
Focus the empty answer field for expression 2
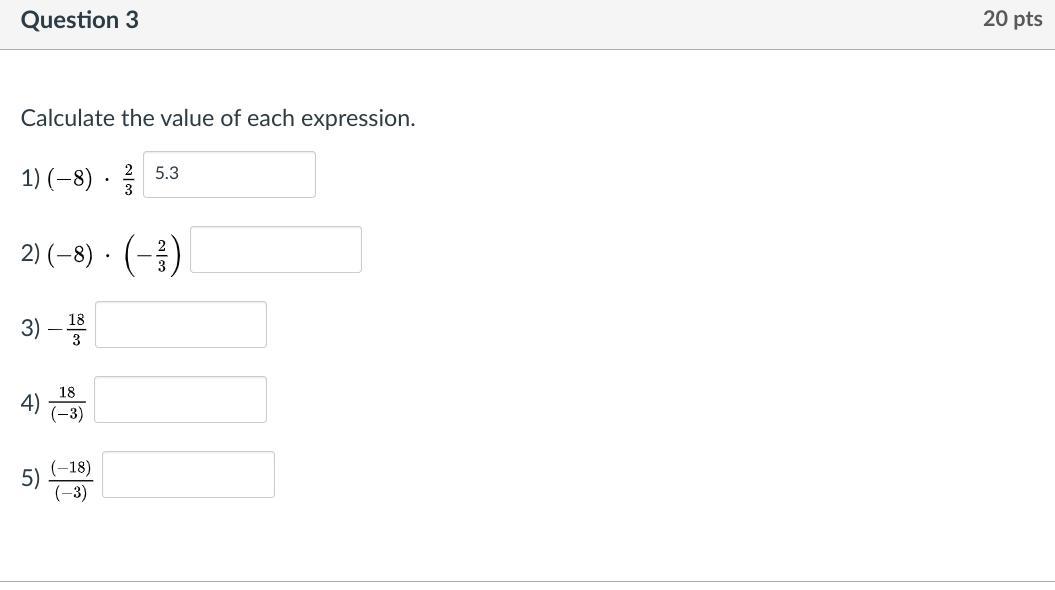click(275, 249)
